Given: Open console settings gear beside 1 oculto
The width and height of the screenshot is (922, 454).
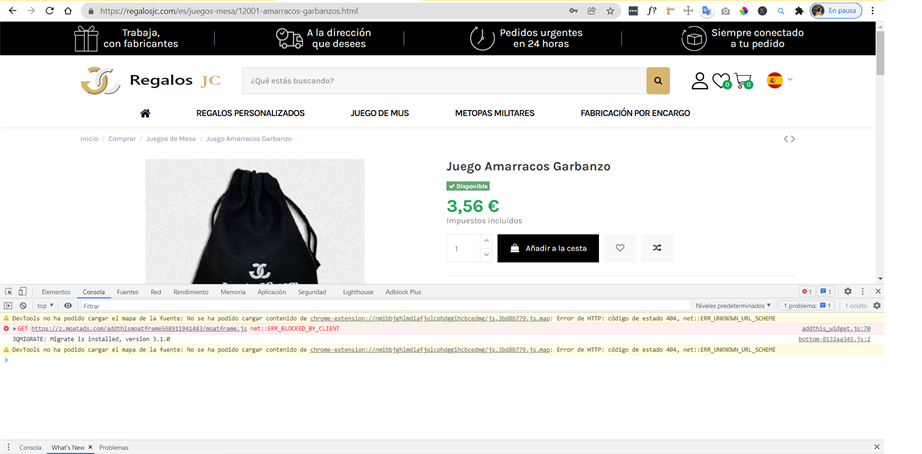Looking at the screenshot, I should [x=877, y=306].
